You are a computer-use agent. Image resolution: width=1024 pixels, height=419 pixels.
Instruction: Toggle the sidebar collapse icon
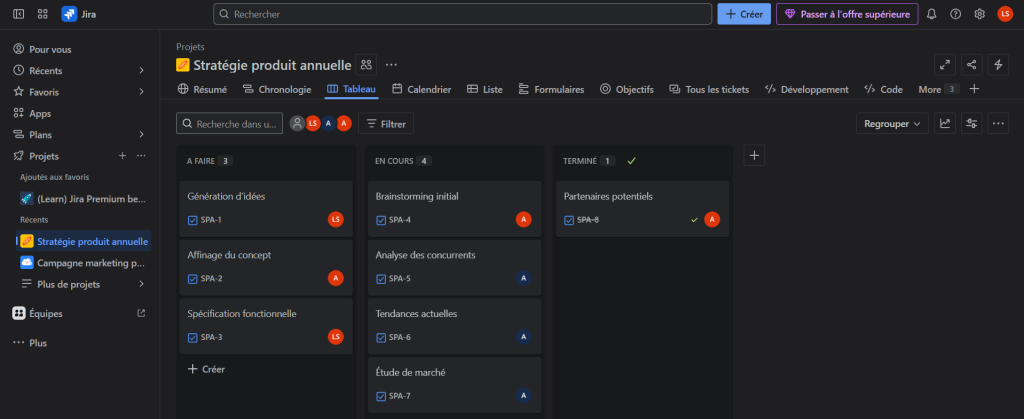[18, 14]
